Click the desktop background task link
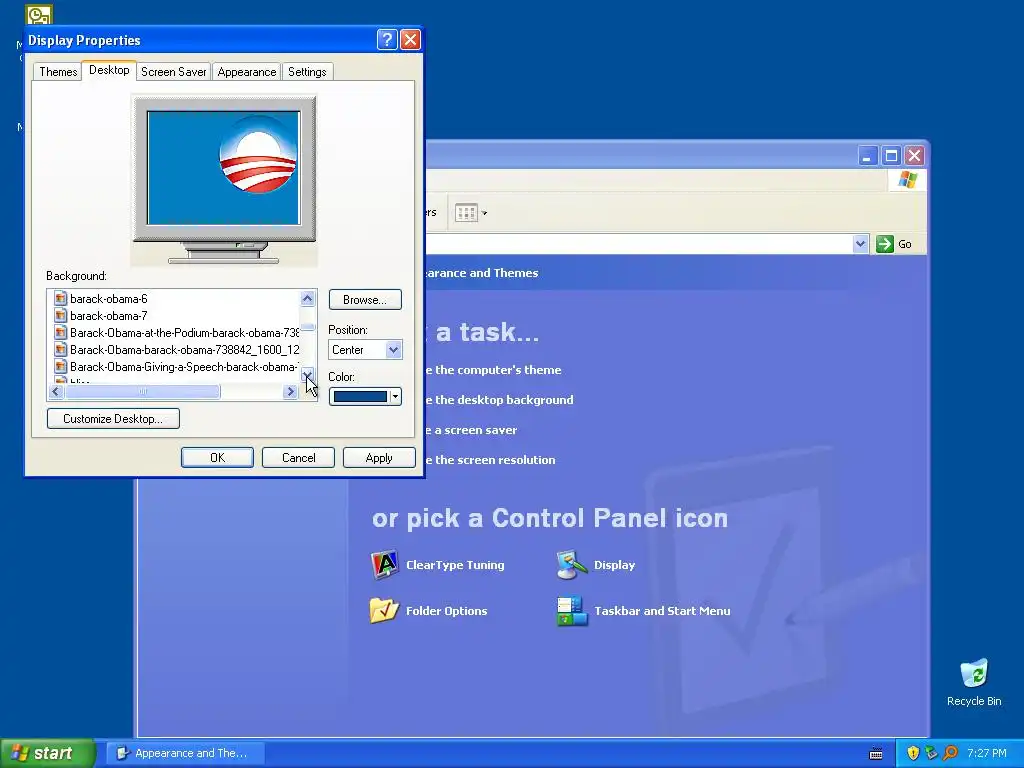The image size is (1024, 768). pos(499,400)
